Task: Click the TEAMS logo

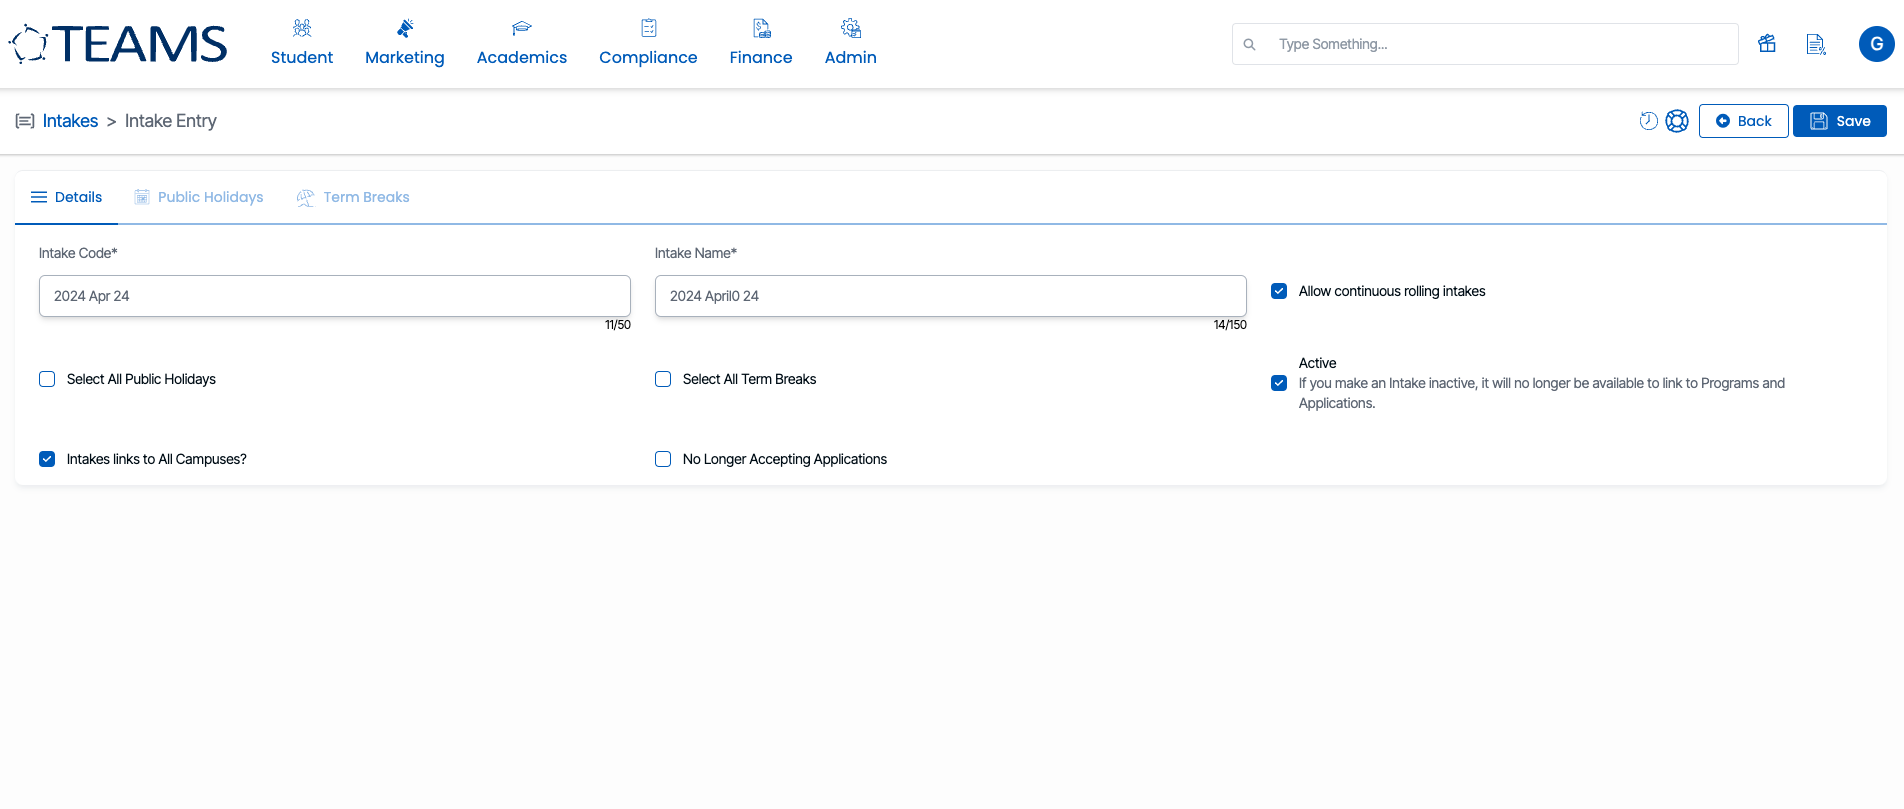Action: 119,44
